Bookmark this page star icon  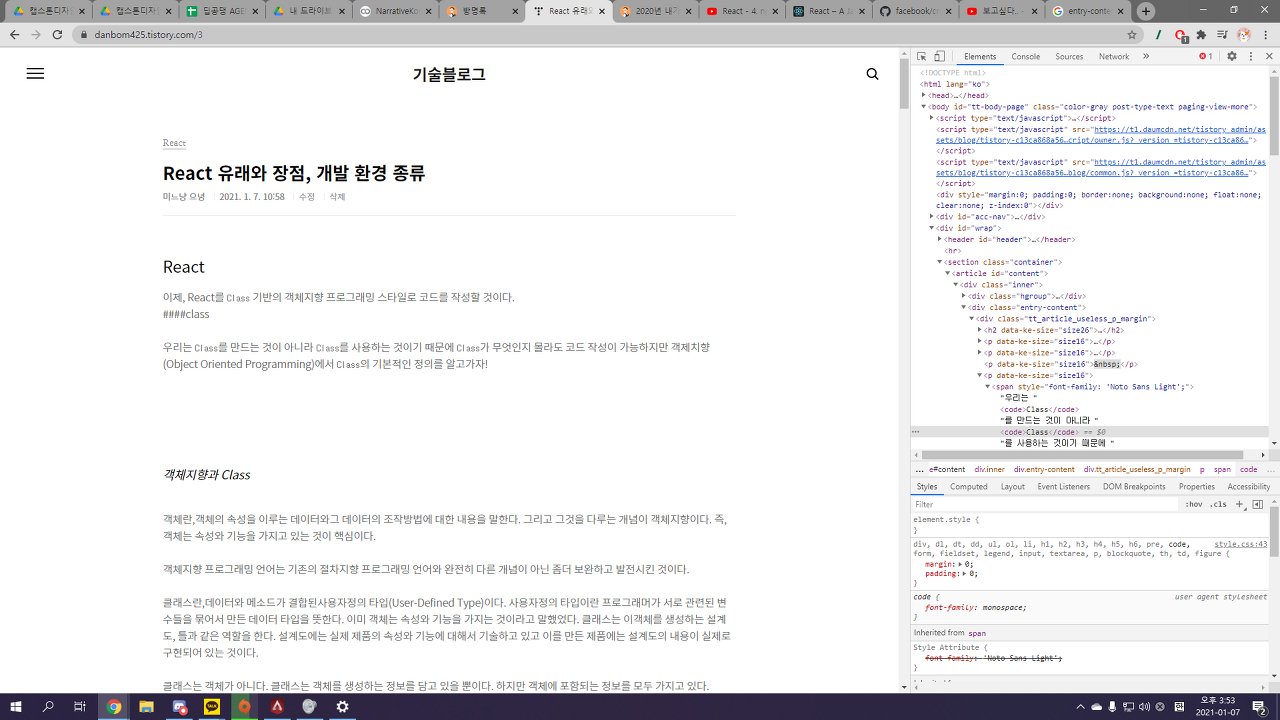1132,34
